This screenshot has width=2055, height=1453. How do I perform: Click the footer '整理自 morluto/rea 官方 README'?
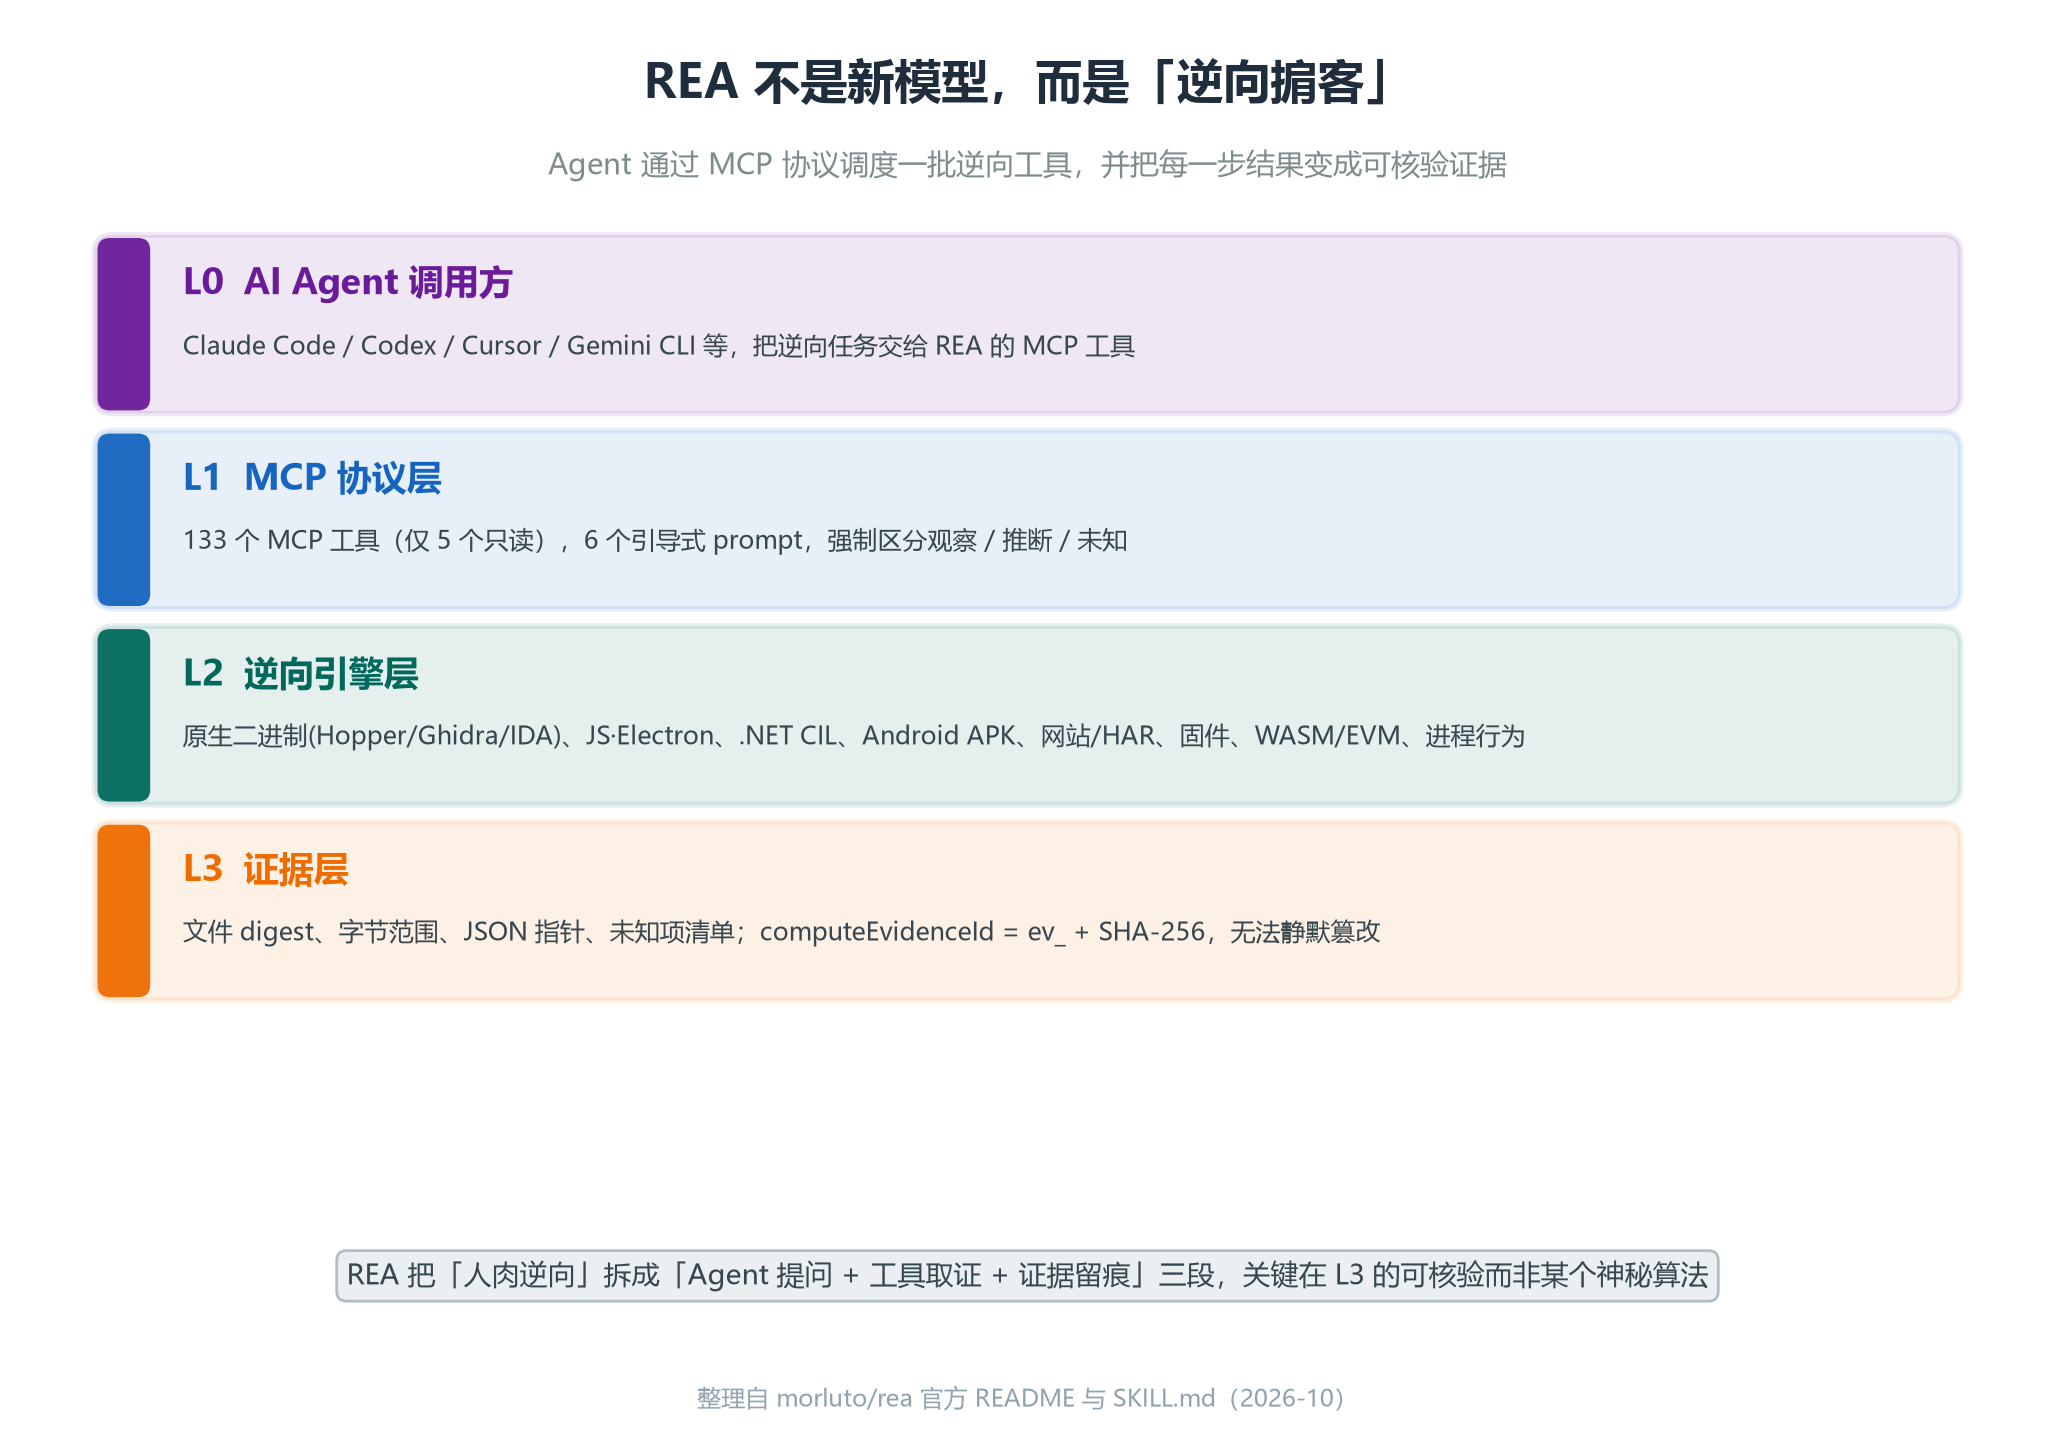(x=1021, y=1398)
